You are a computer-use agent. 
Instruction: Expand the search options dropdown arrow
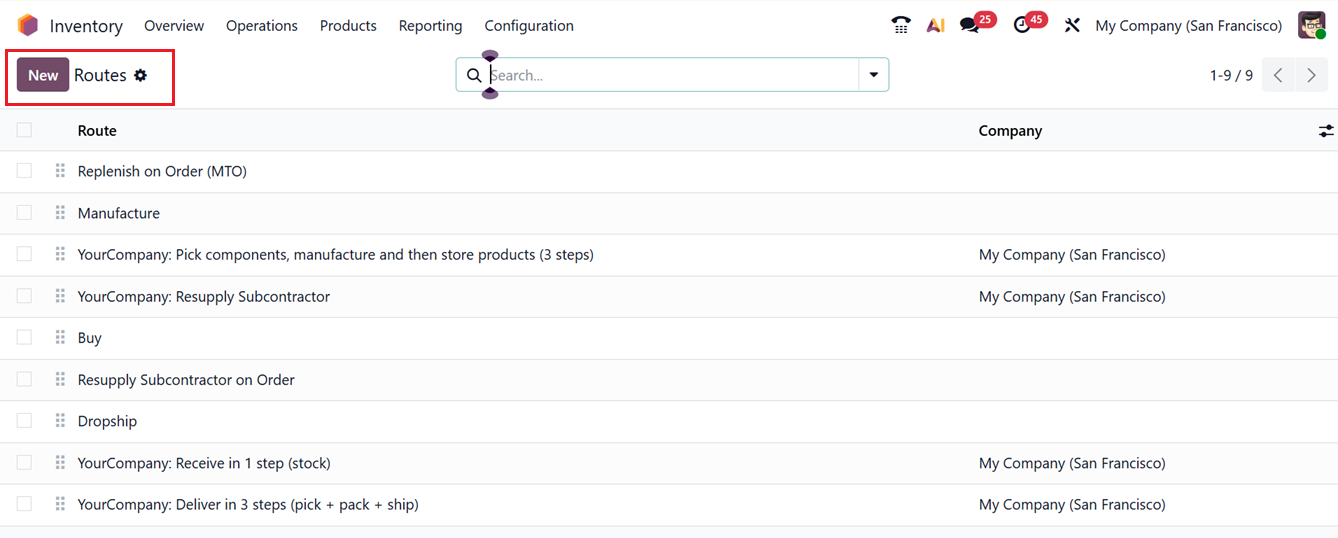click(874, 75)
